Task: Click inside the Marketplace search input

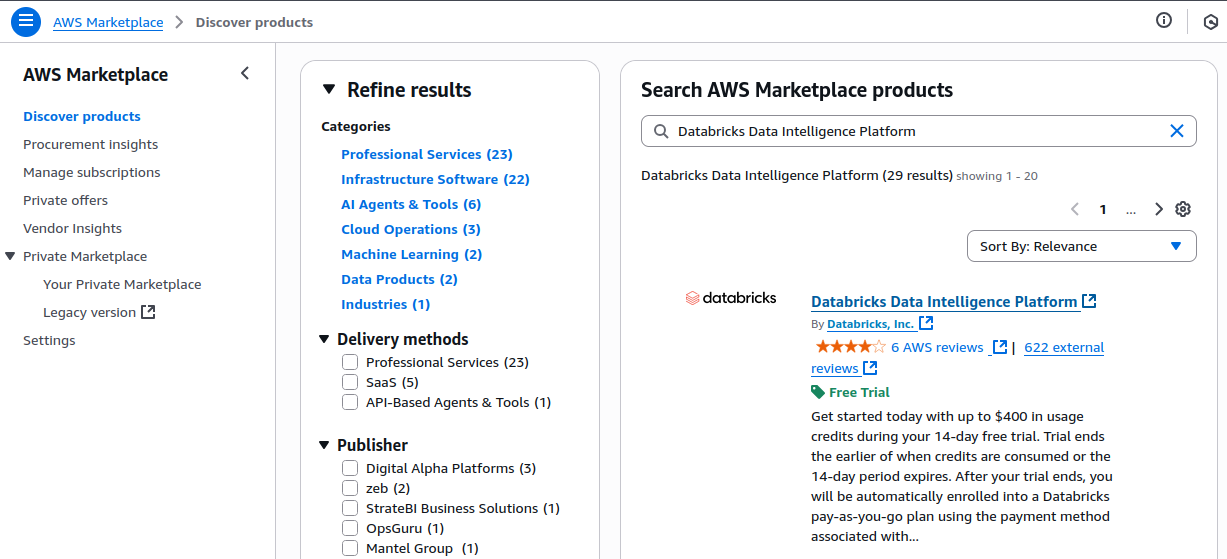Action: coord(910,131)
